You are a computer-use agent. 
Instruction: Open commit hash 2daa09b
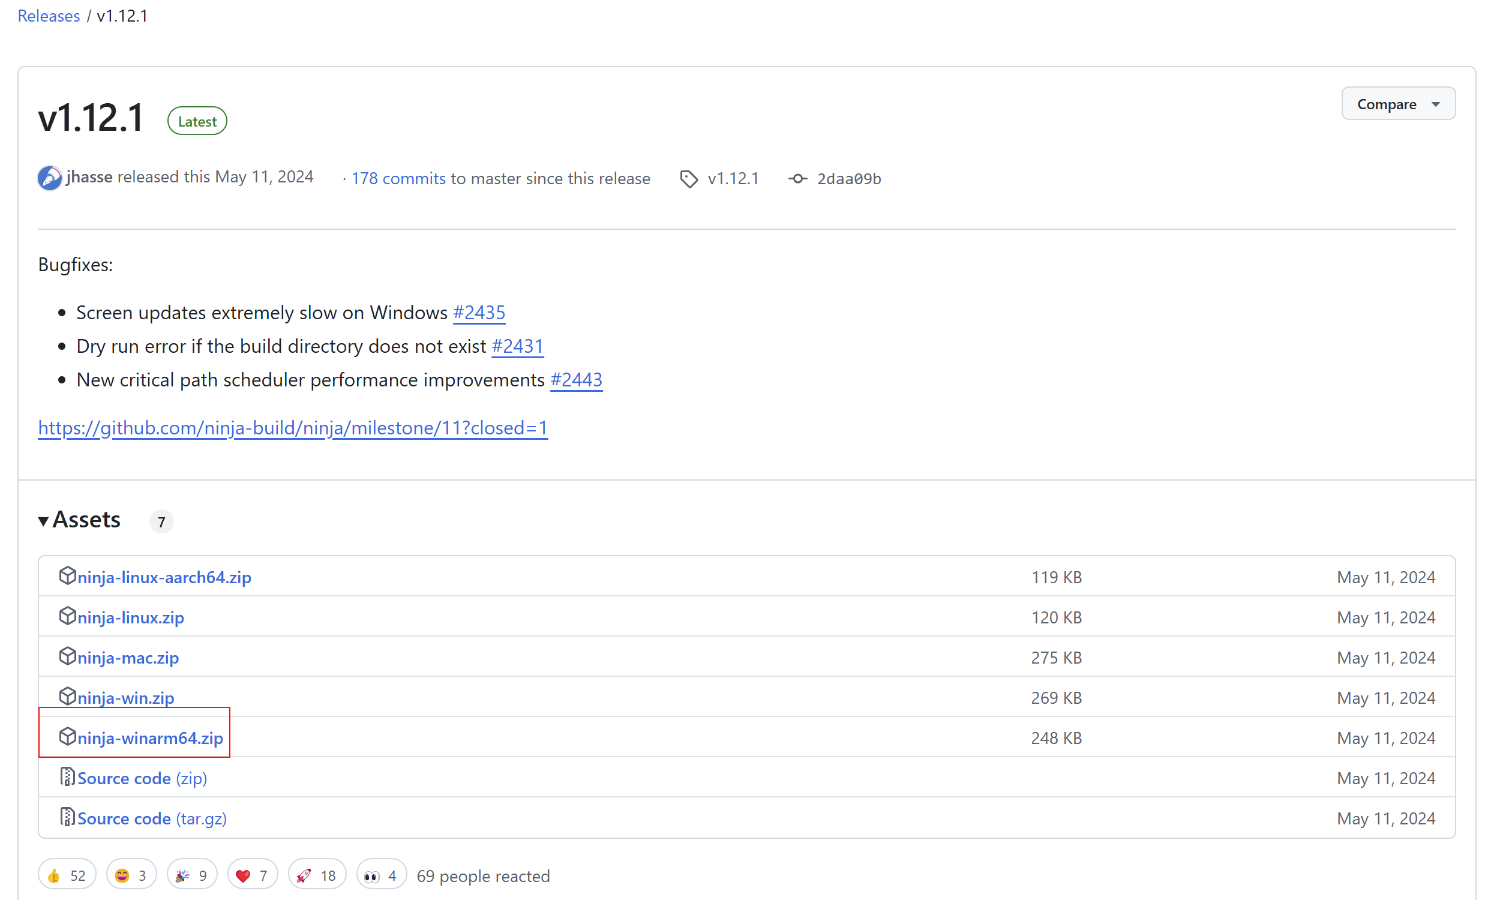[x=849, y=179]
